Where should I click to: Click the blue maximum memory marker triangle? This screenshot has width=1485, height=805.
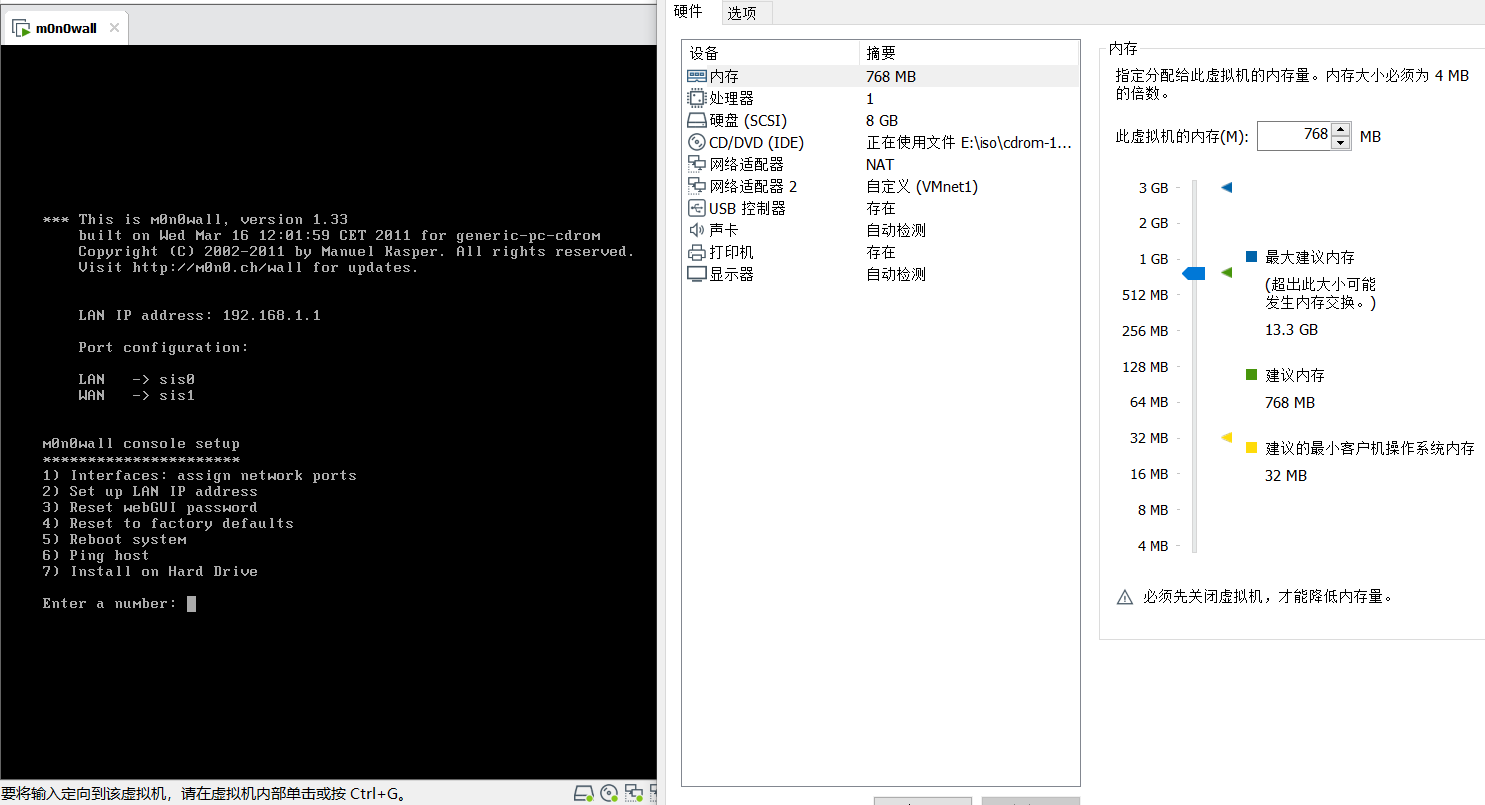[1227, 187]
